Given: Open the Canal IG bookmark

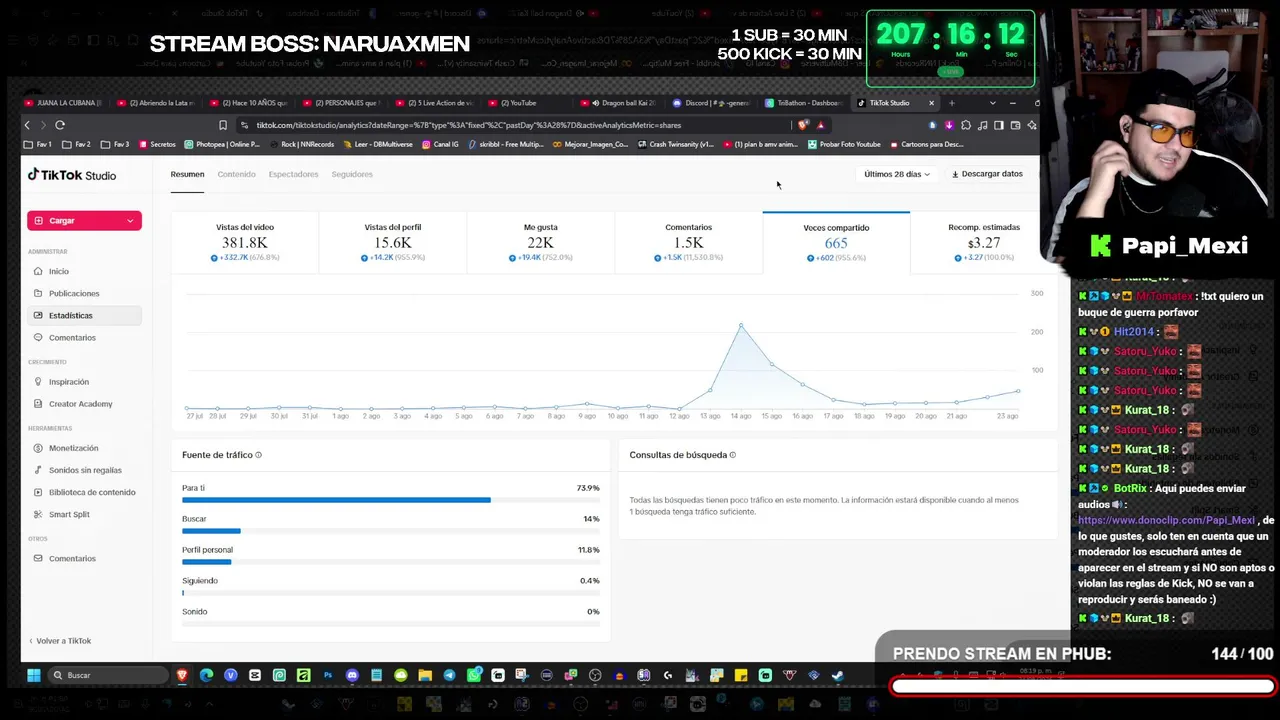Looking at the screenshot, I should [440, 145].
